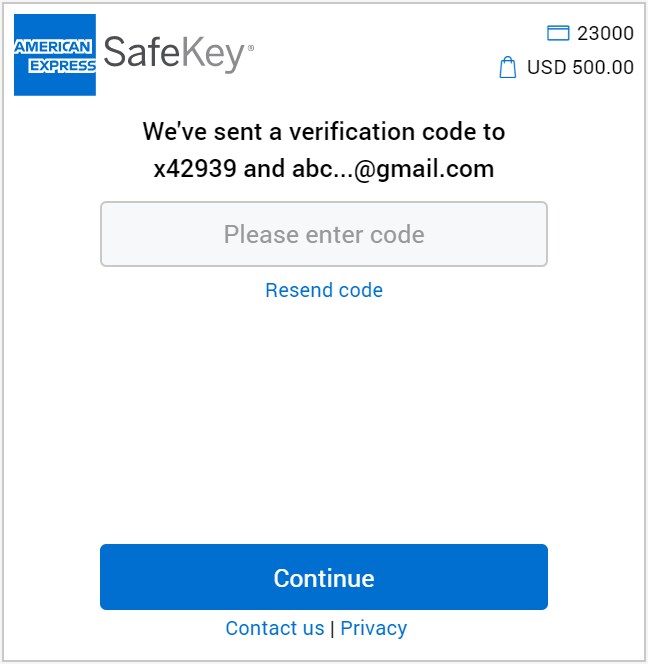
Task: Open the Privacy link
Action: tap(374, 628)
